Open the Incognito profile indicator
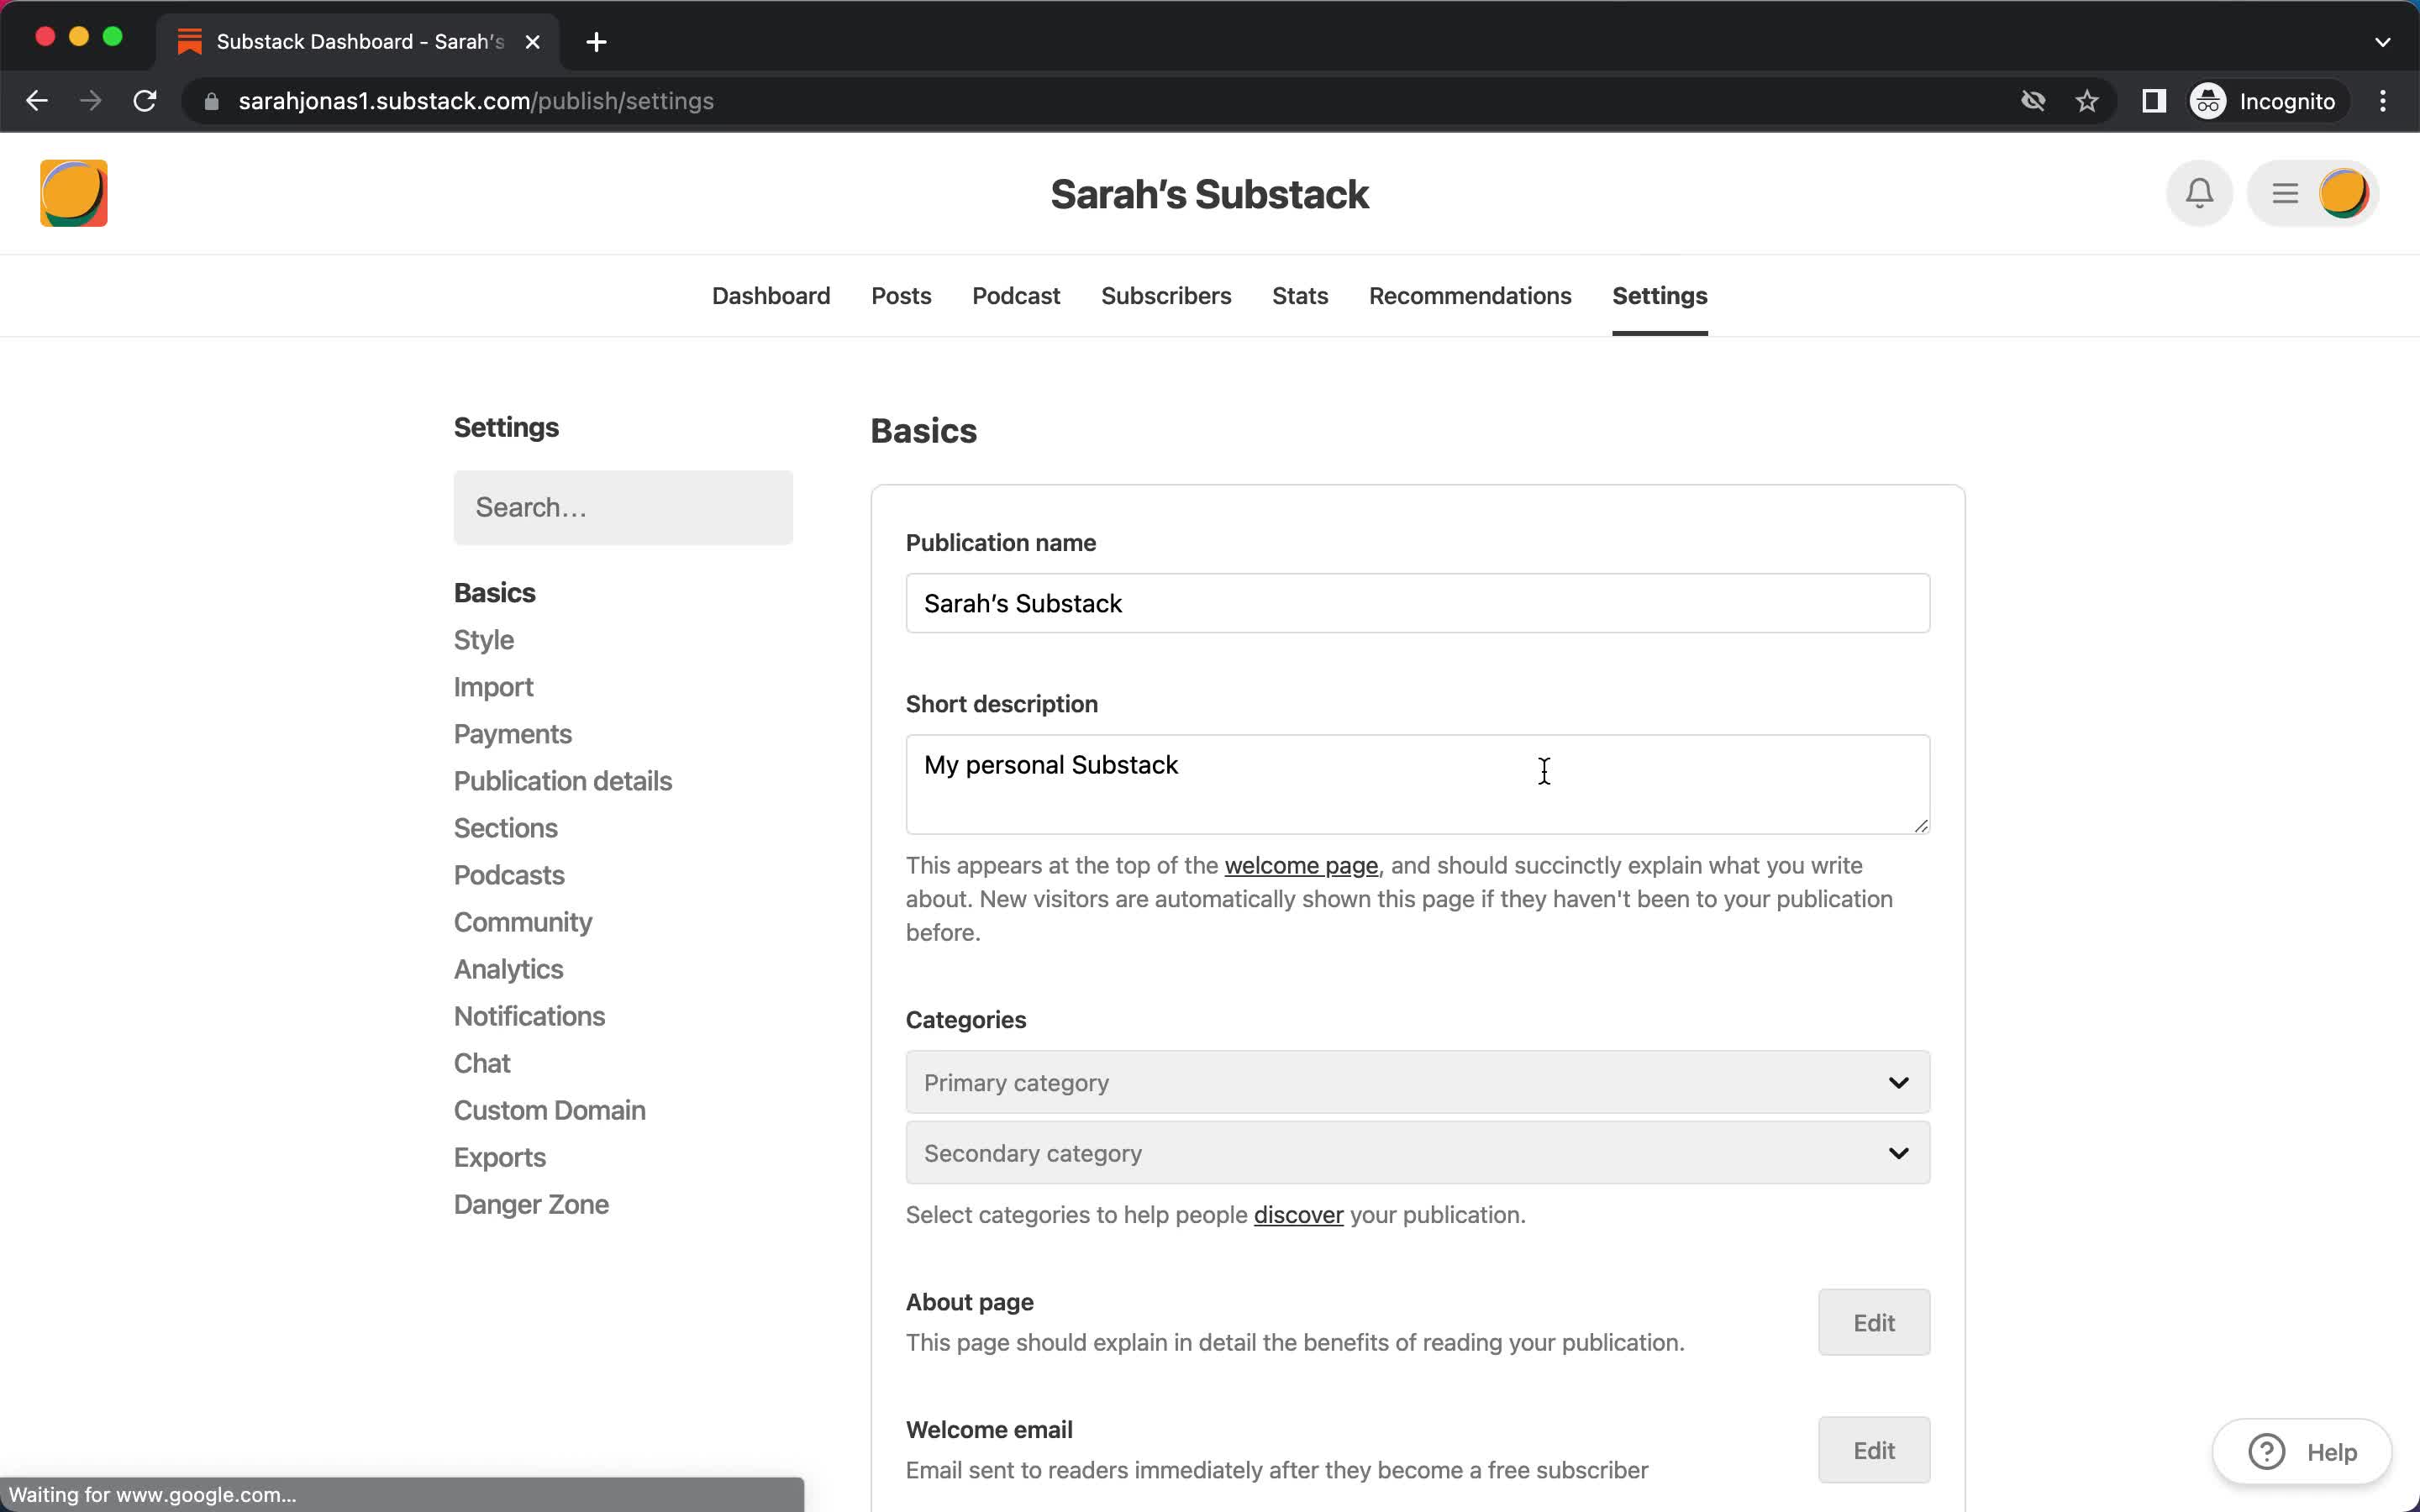Screen dimensions: 2420x1512 pyautogui.click(x=2264, y=101)
